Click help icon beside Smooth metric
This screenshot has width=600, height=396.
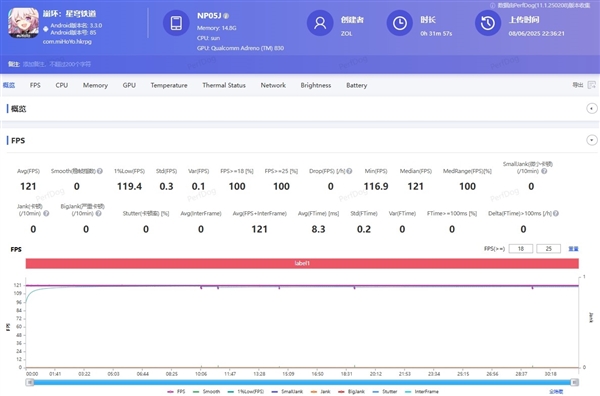click(100, 171)
